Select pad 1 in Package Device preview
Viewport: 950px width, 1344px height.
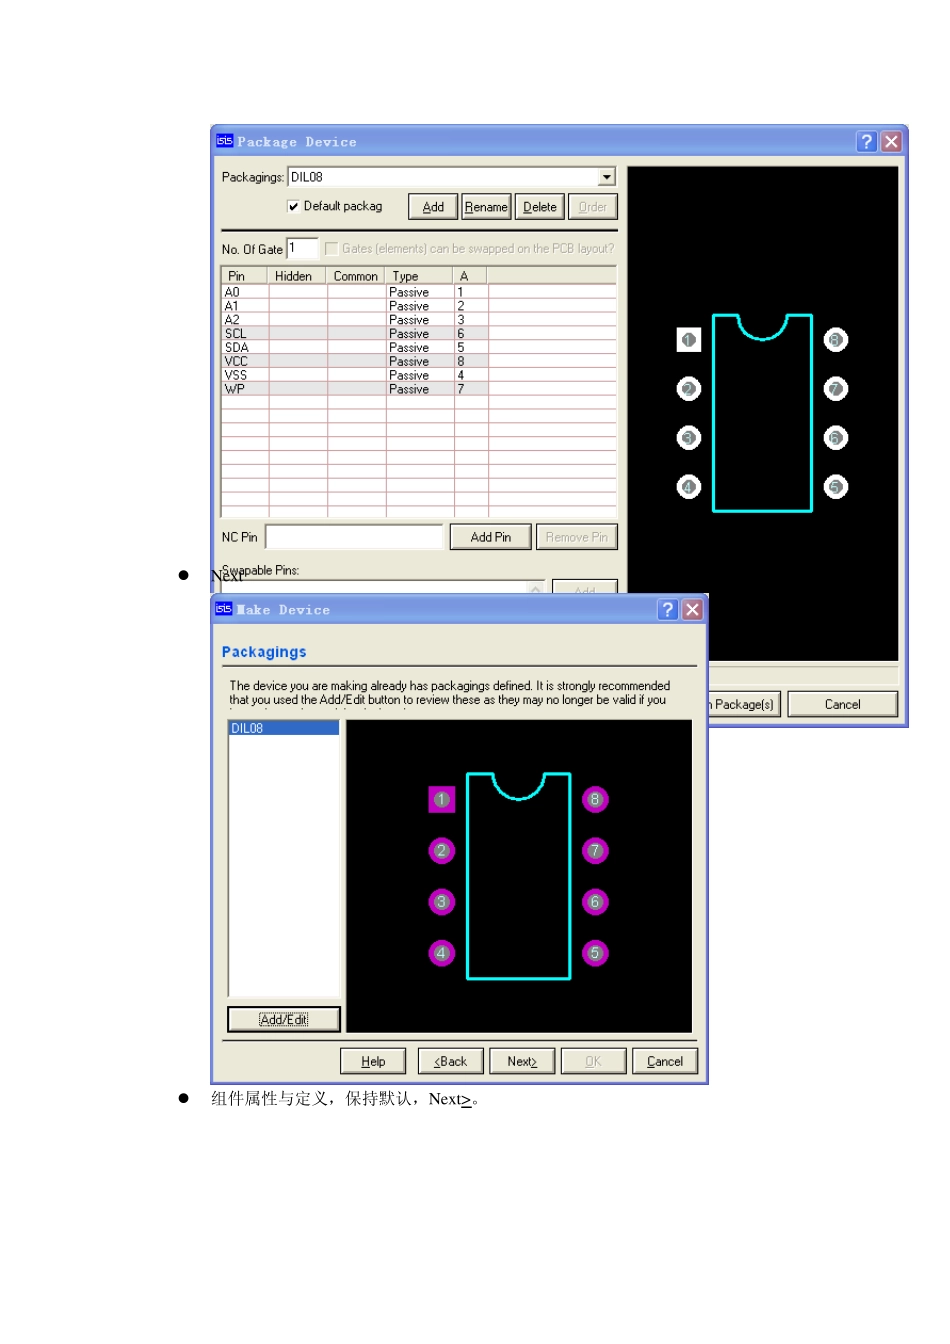tap(689, 340)
